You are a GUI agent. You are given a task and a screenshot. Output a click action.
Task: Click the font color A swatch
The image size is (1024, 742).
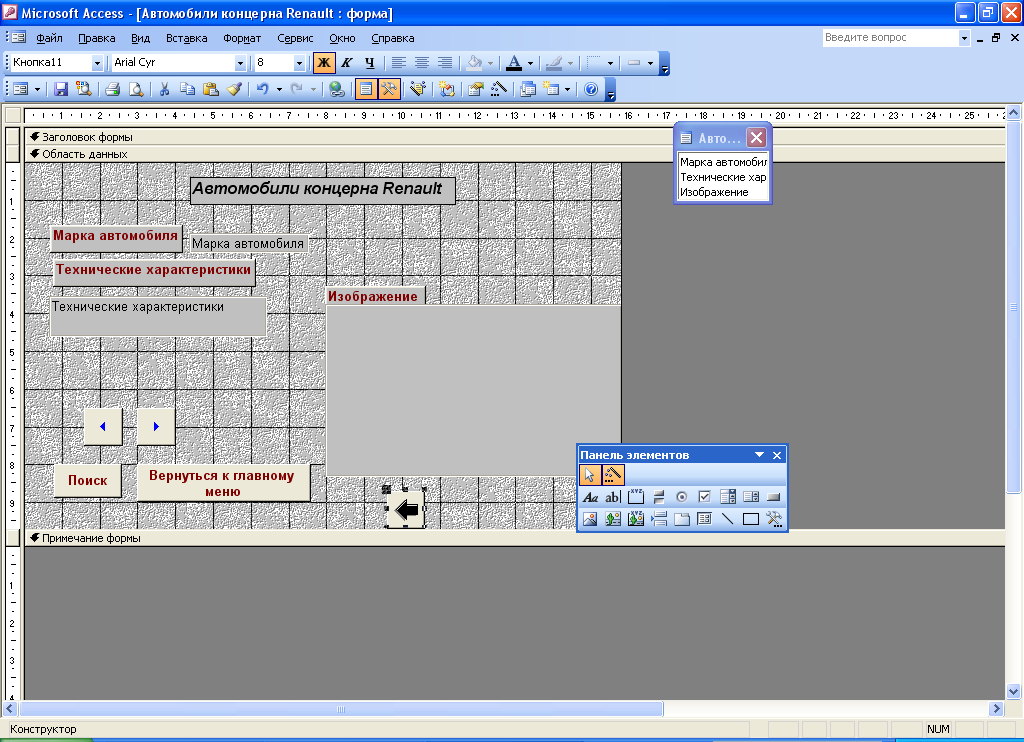coord(514,63)
